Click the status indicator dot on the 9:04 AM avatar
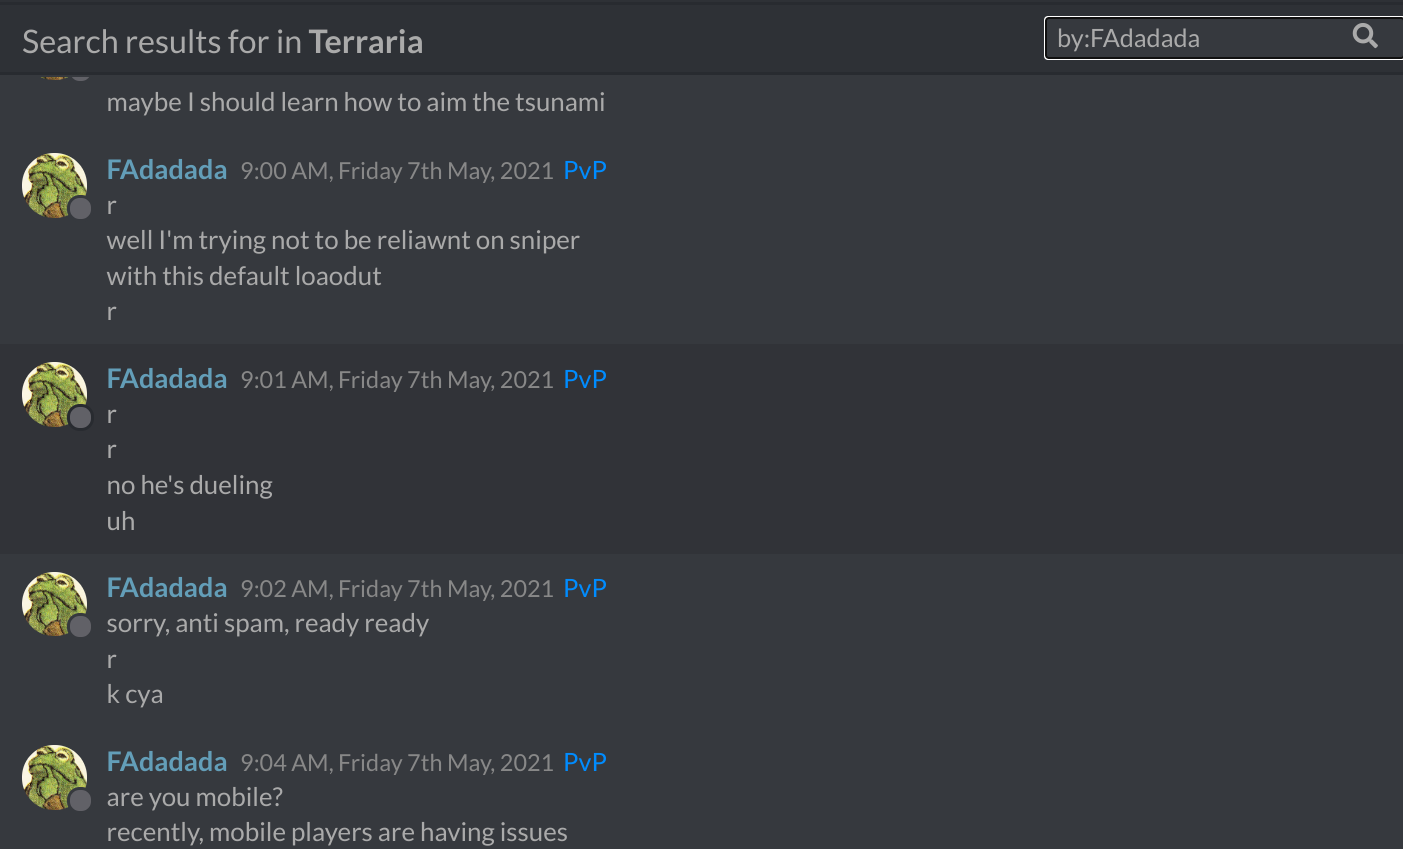Screen dimensions: 1403x849 pos(80,800)
